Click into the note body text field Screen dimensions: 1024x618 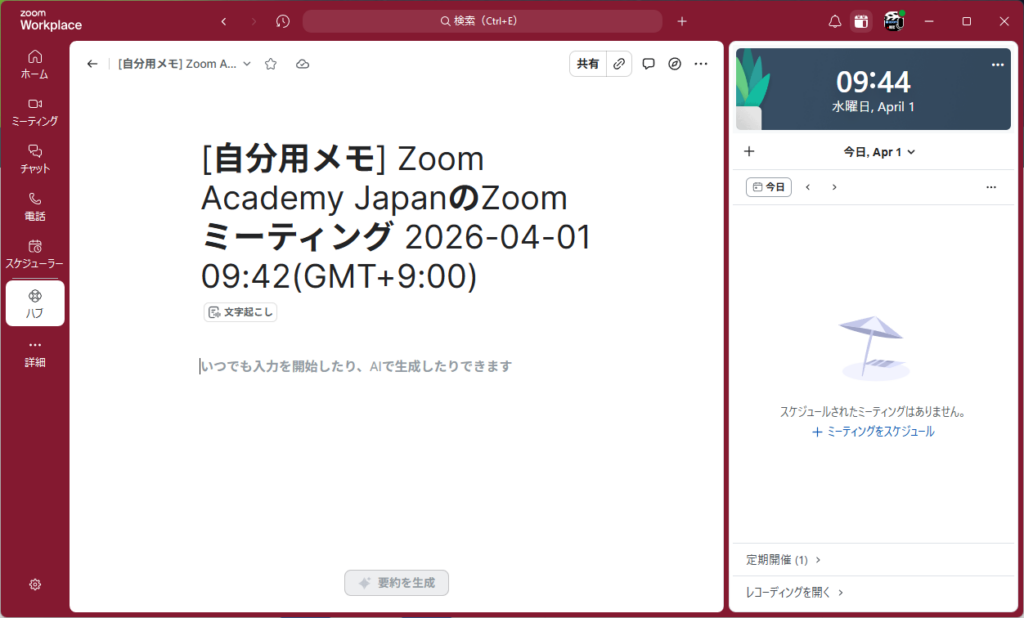(400, 367)
